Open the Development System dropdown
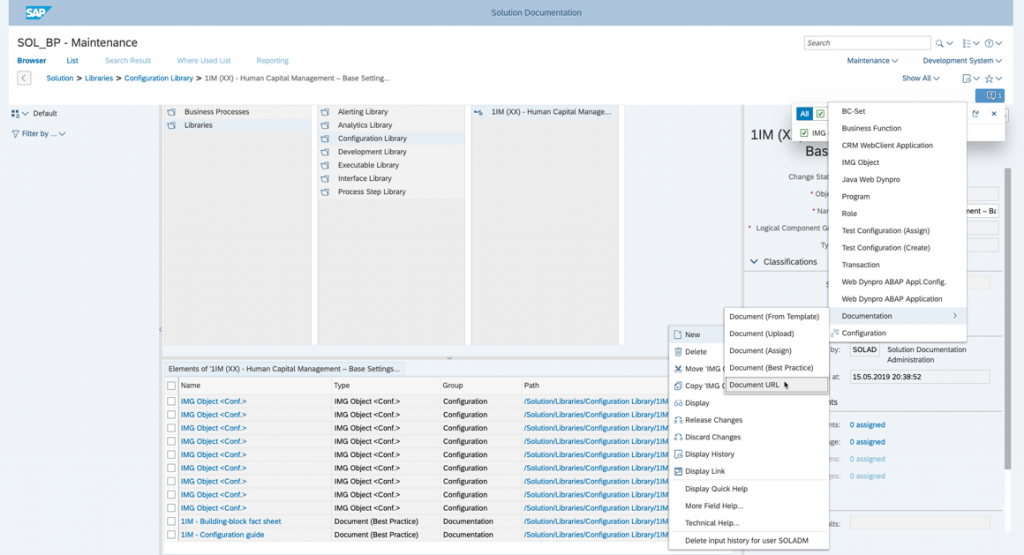Viewport: 1024px width, 555px height. (962, 61)
